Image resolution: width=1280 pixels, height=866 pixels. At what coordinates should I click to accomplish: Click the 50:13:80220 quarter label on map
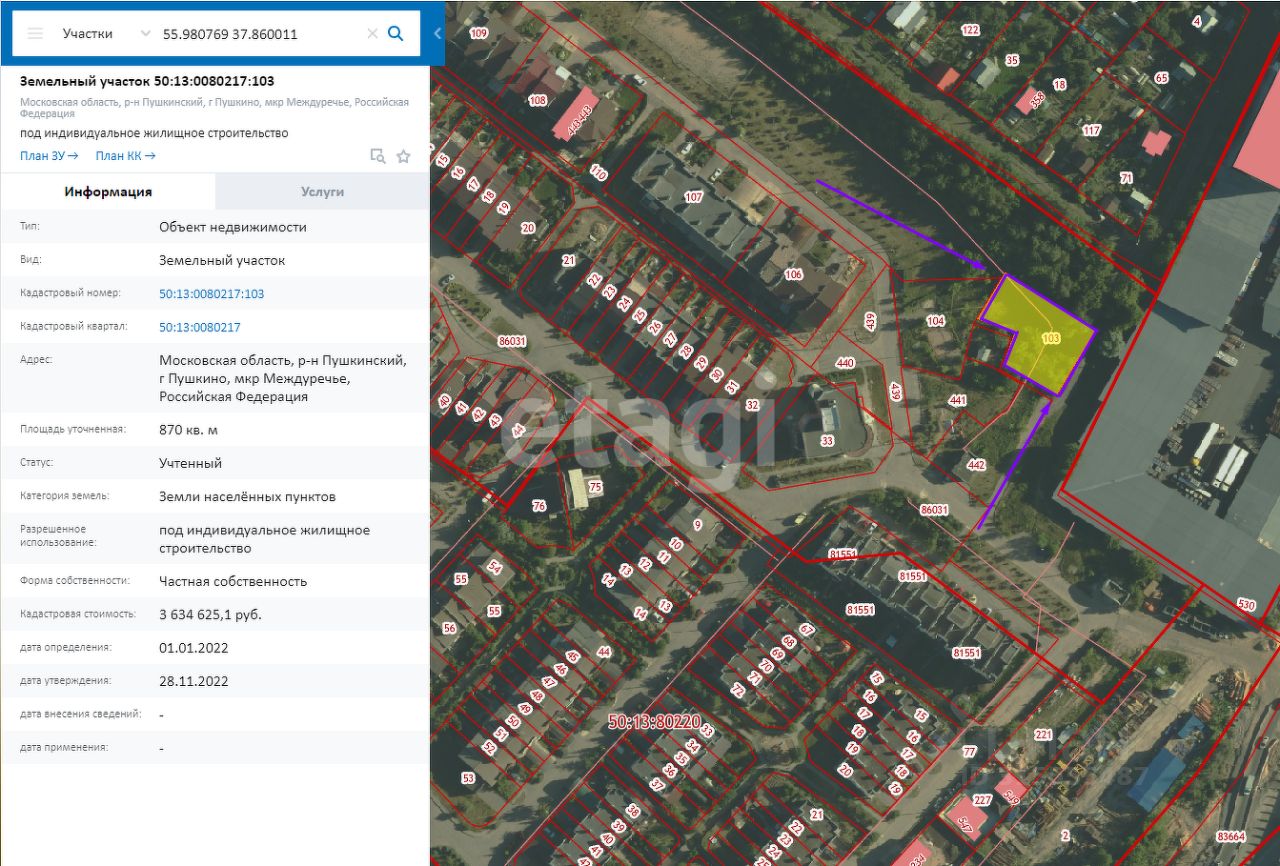tap(654, 721)
